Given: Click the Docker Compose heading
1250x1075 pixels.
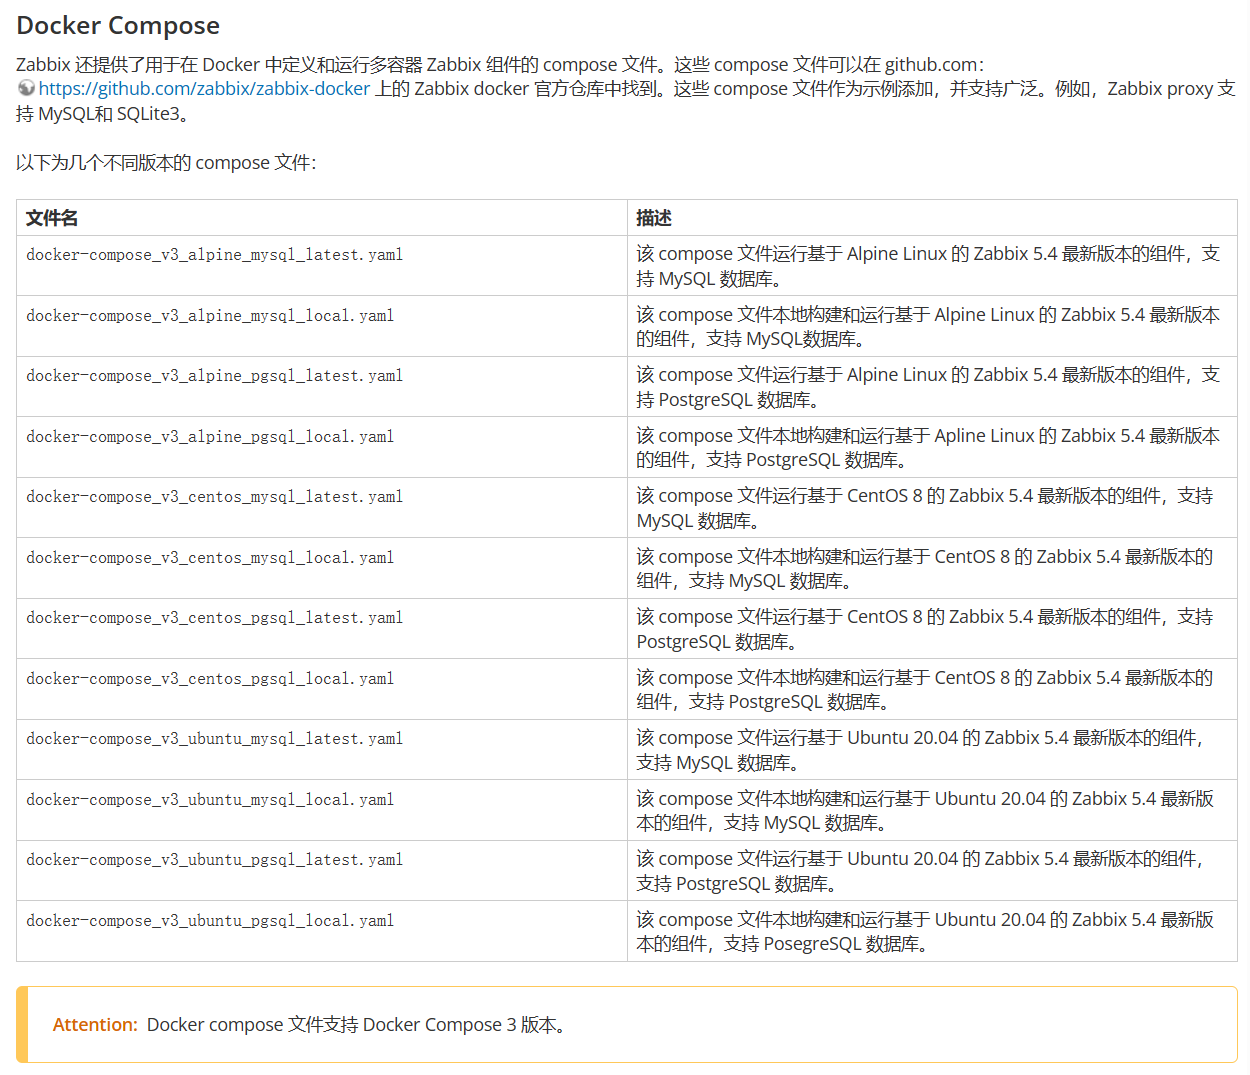Looking at the screenshot, I should tap(118, 26).
